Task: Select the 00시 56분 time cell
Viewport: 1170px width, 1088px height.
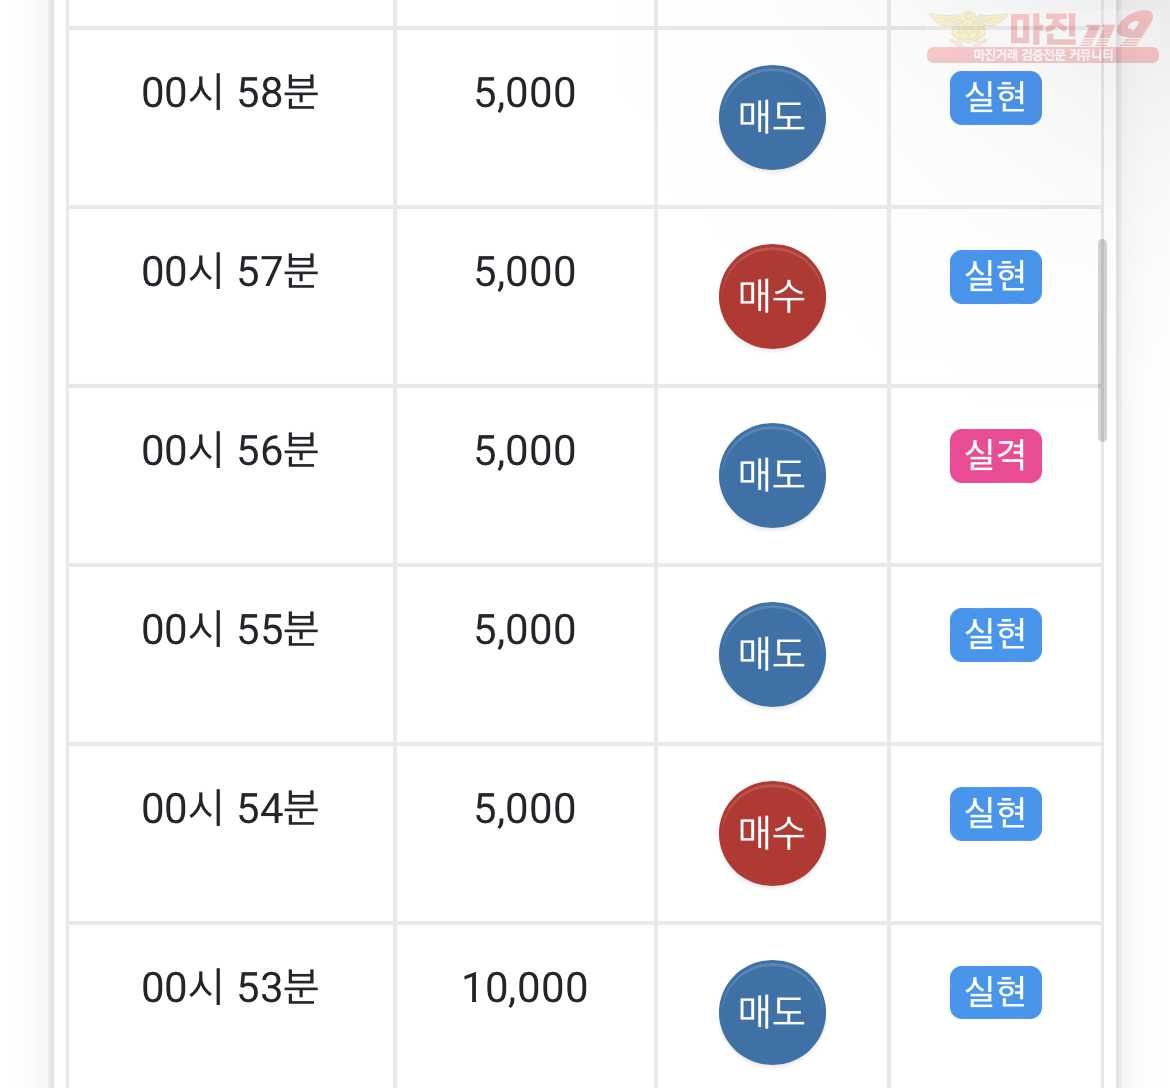Action: click(x=231, y=475)
